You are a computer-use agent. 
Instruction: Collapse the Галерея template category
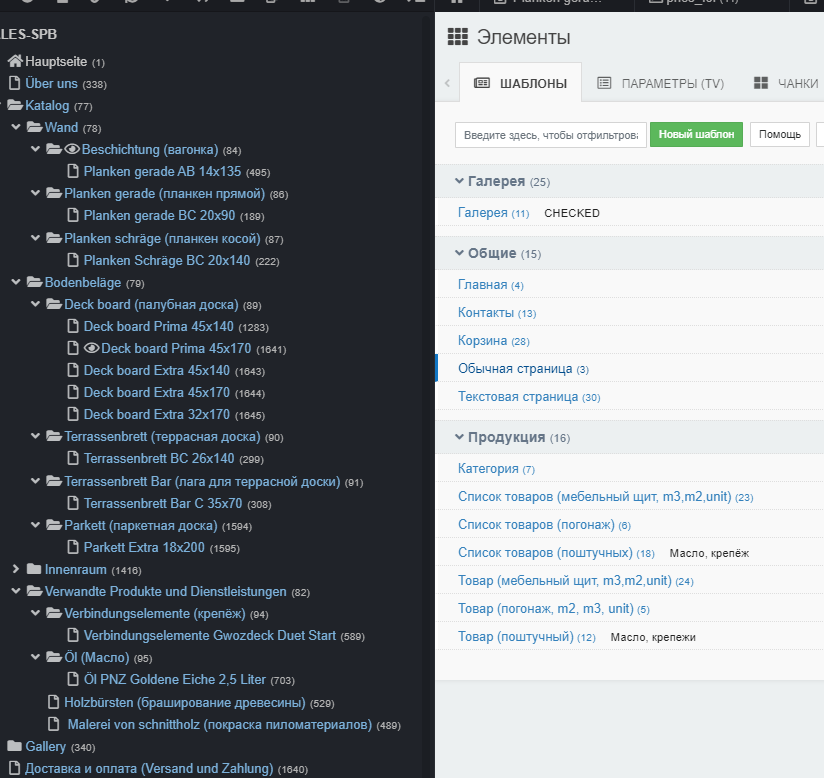[x=459, y=181]
